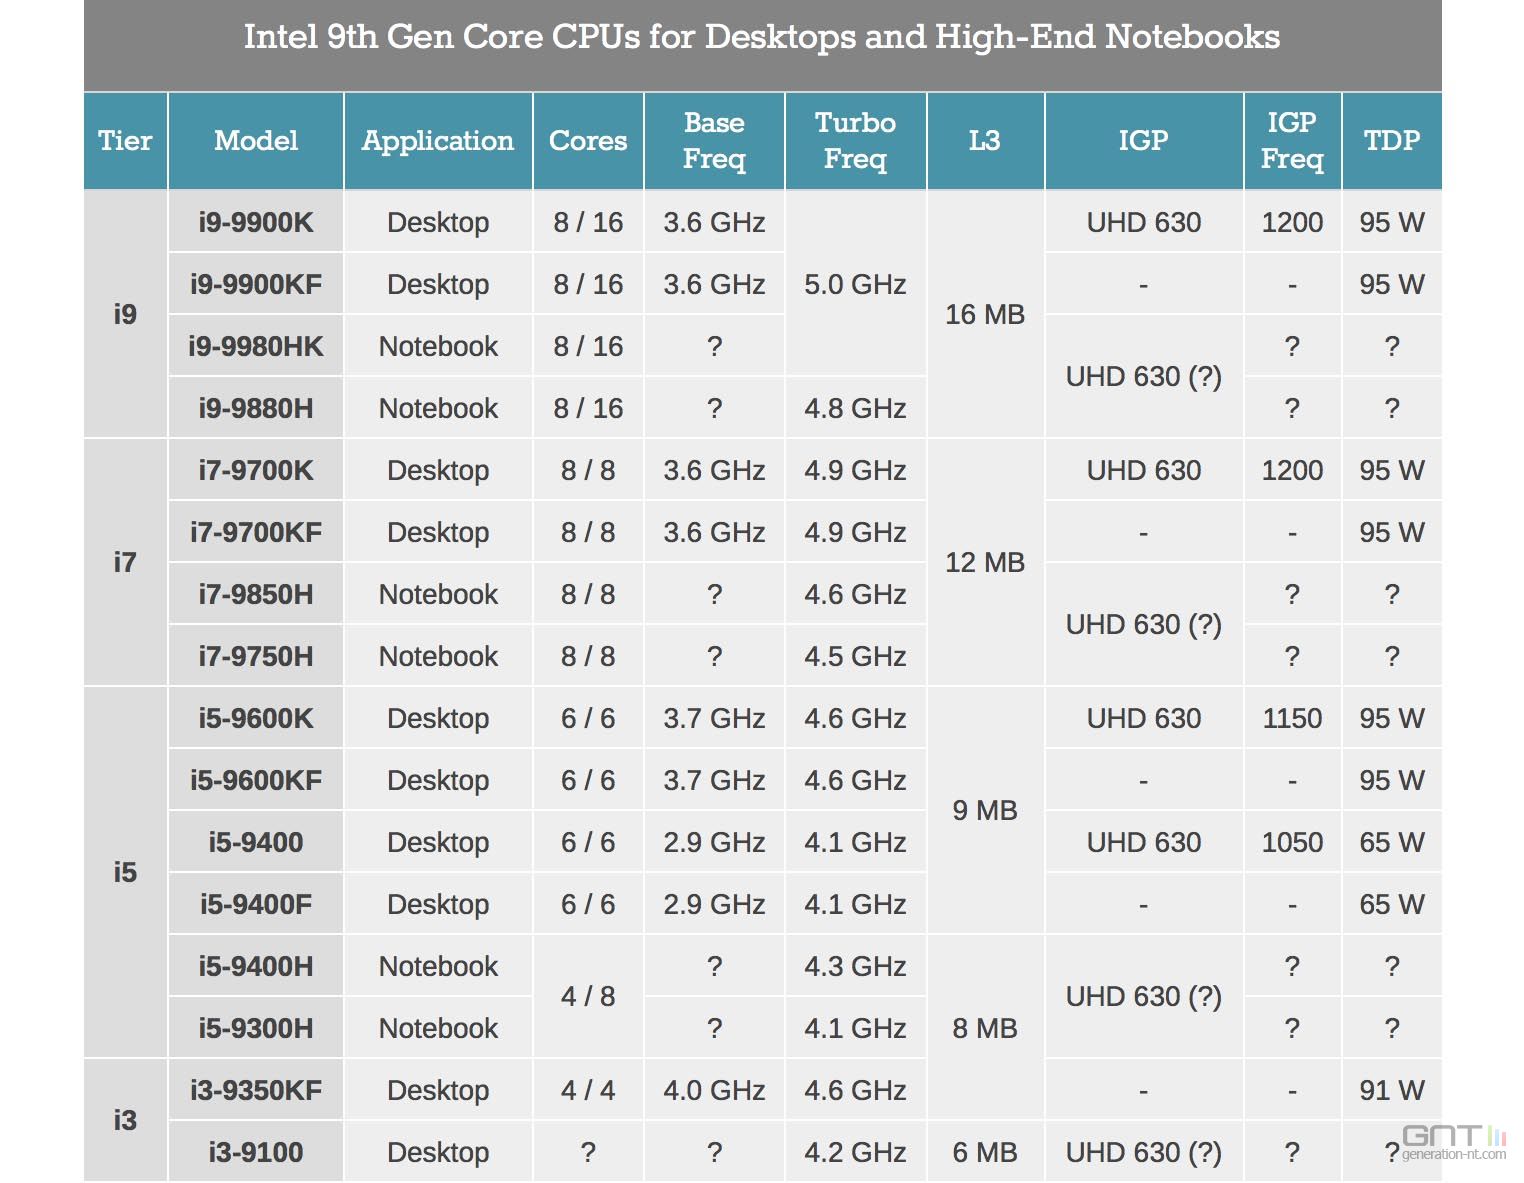Click the 'Cores' column header
The width and height of the screenshot is (1524, 1183).
(x=588, y=141)
